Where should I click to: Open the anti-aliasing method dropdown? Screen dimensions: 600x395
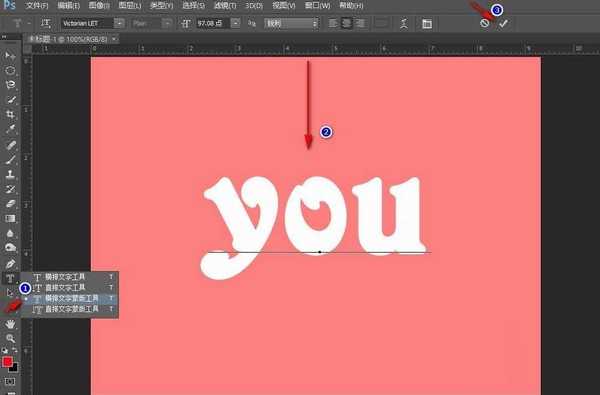click(291, 23)
